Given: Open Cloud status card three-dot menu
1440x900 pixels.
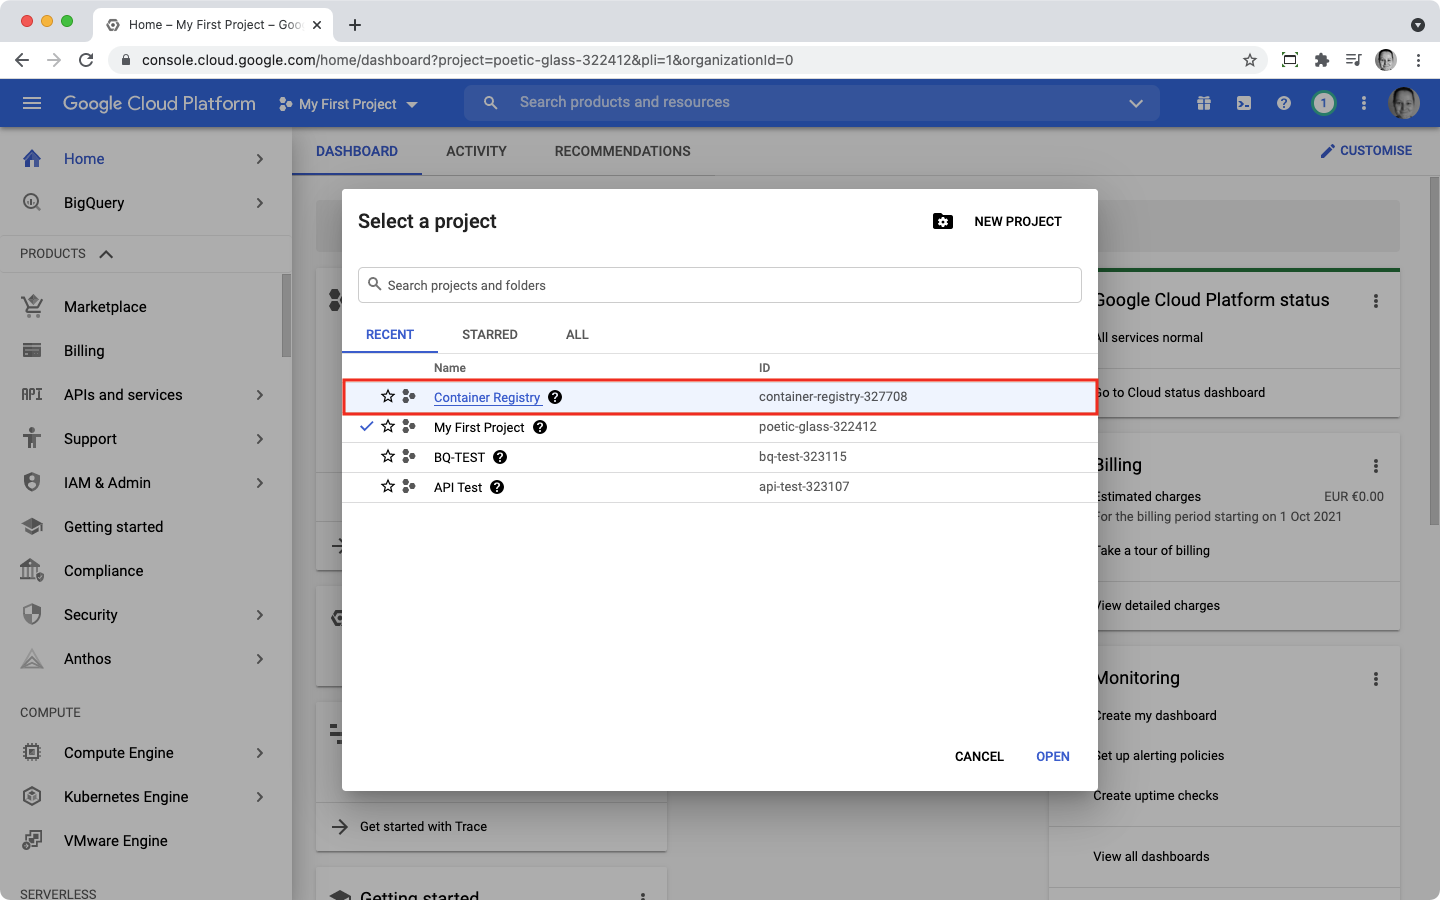Looking at the screenshot, I should [x=1376, y=301].
